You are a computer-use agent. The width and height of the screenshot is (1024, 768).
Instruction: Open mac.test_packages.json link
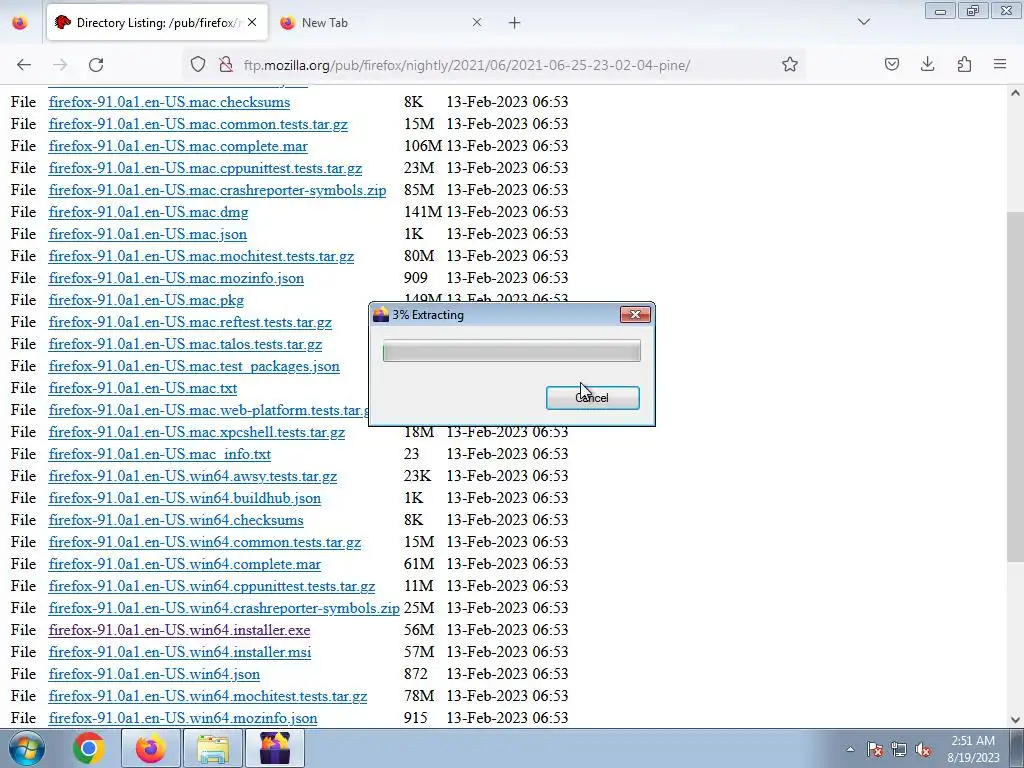[194, 366]
